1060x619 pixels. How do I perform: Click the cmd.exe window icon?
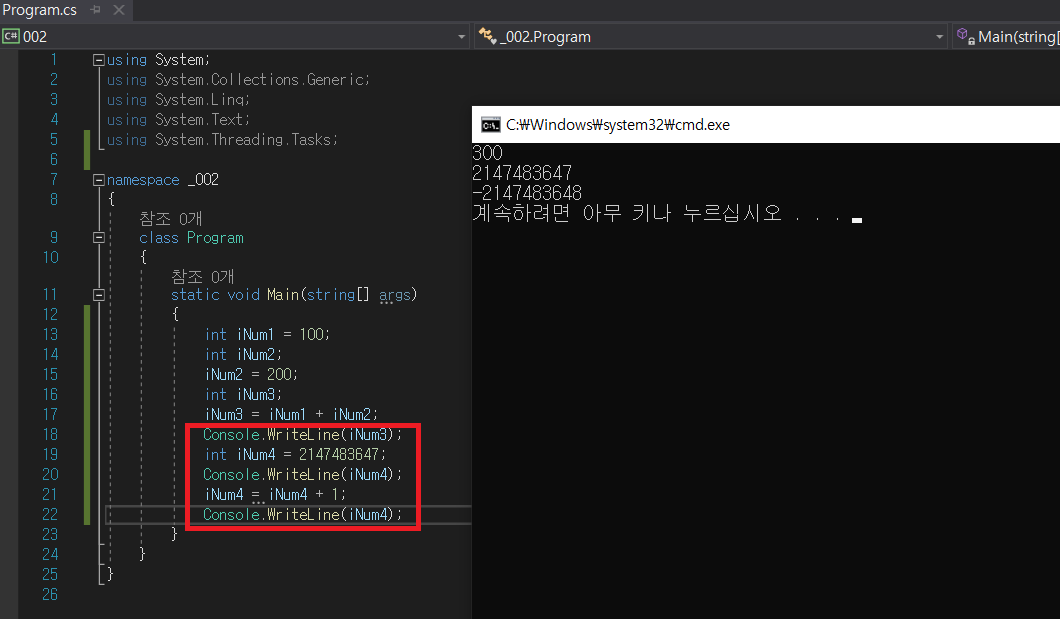tap(490, 125)
